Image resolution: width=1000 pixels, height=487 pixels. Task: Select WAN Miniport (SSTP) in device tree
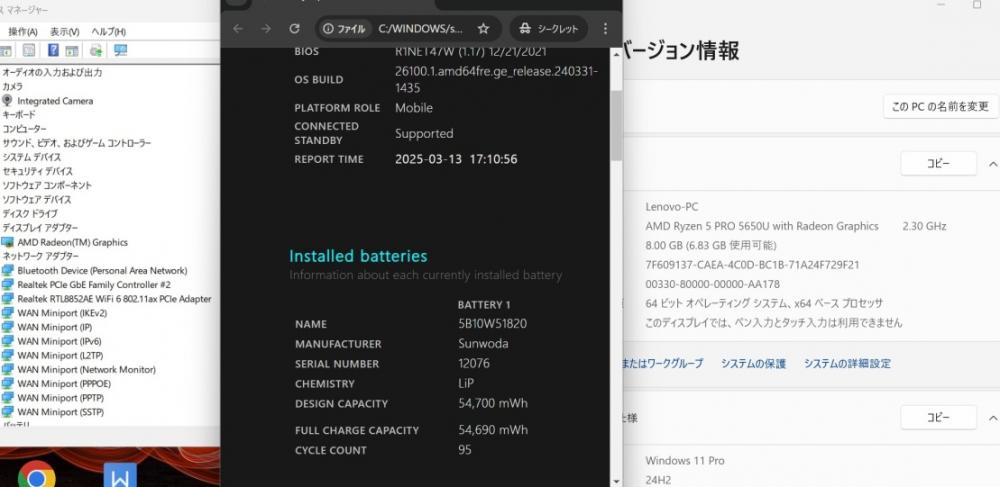tap(61, 412)
